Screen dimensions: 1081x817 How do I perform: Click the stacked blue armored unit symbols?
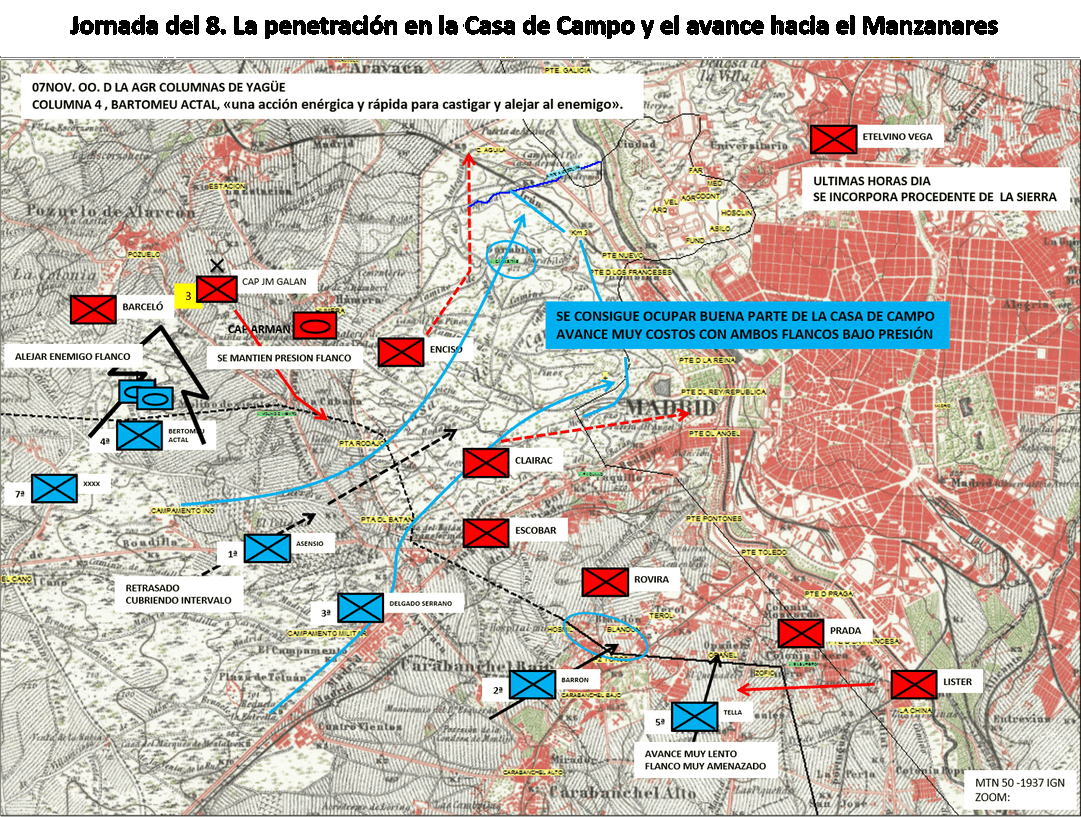(146, 395)
